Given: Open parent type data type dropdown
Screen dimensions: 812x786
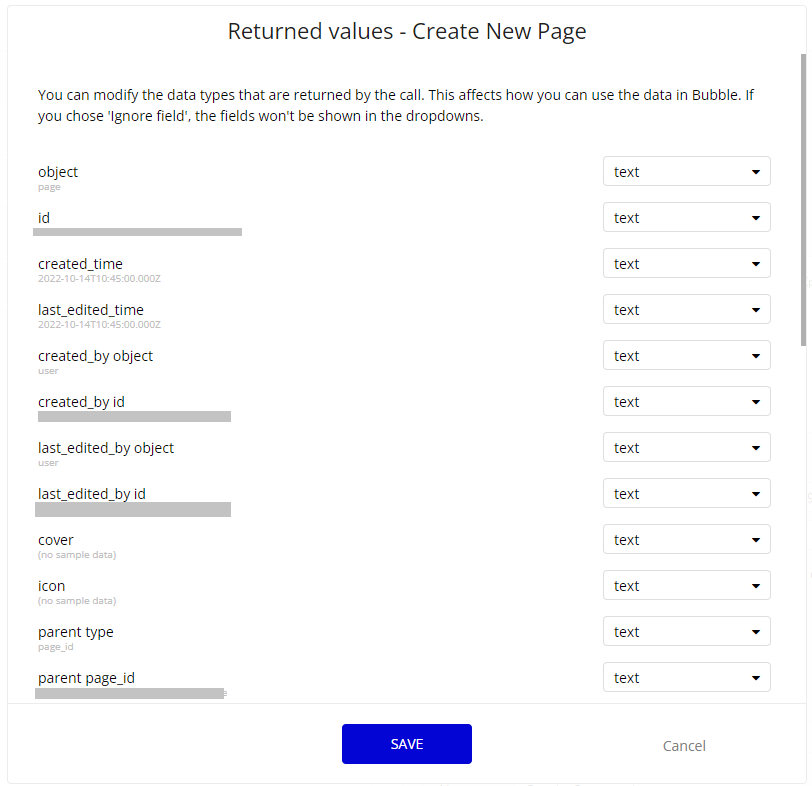Looking at the screenshot, I should click(x=687, y=632).
